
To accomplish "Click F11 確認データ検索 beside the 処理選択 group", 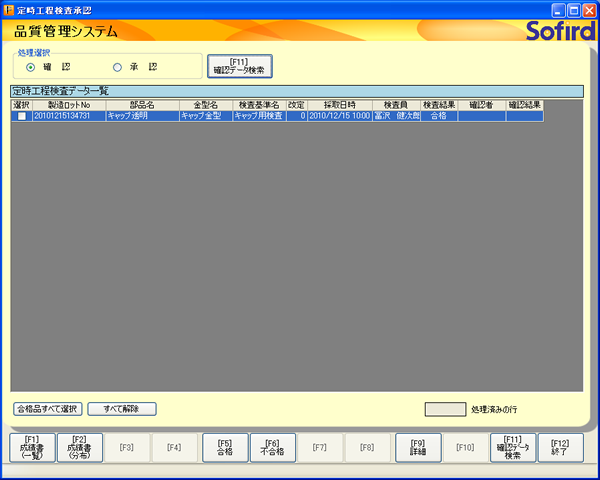I will click(239, 66).
